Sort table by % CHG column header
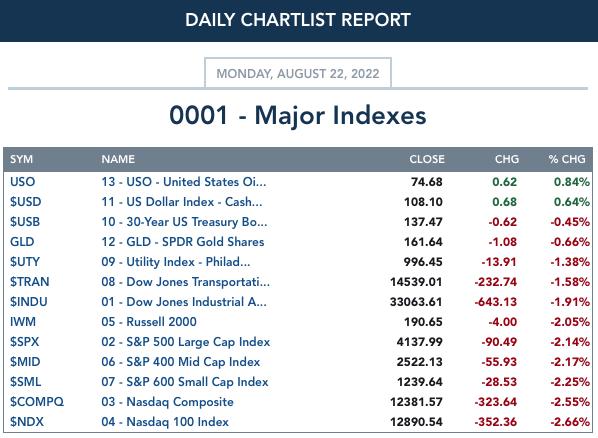This screenshot has width=598, height=438. pyautogui.click(x=567, y=159)
